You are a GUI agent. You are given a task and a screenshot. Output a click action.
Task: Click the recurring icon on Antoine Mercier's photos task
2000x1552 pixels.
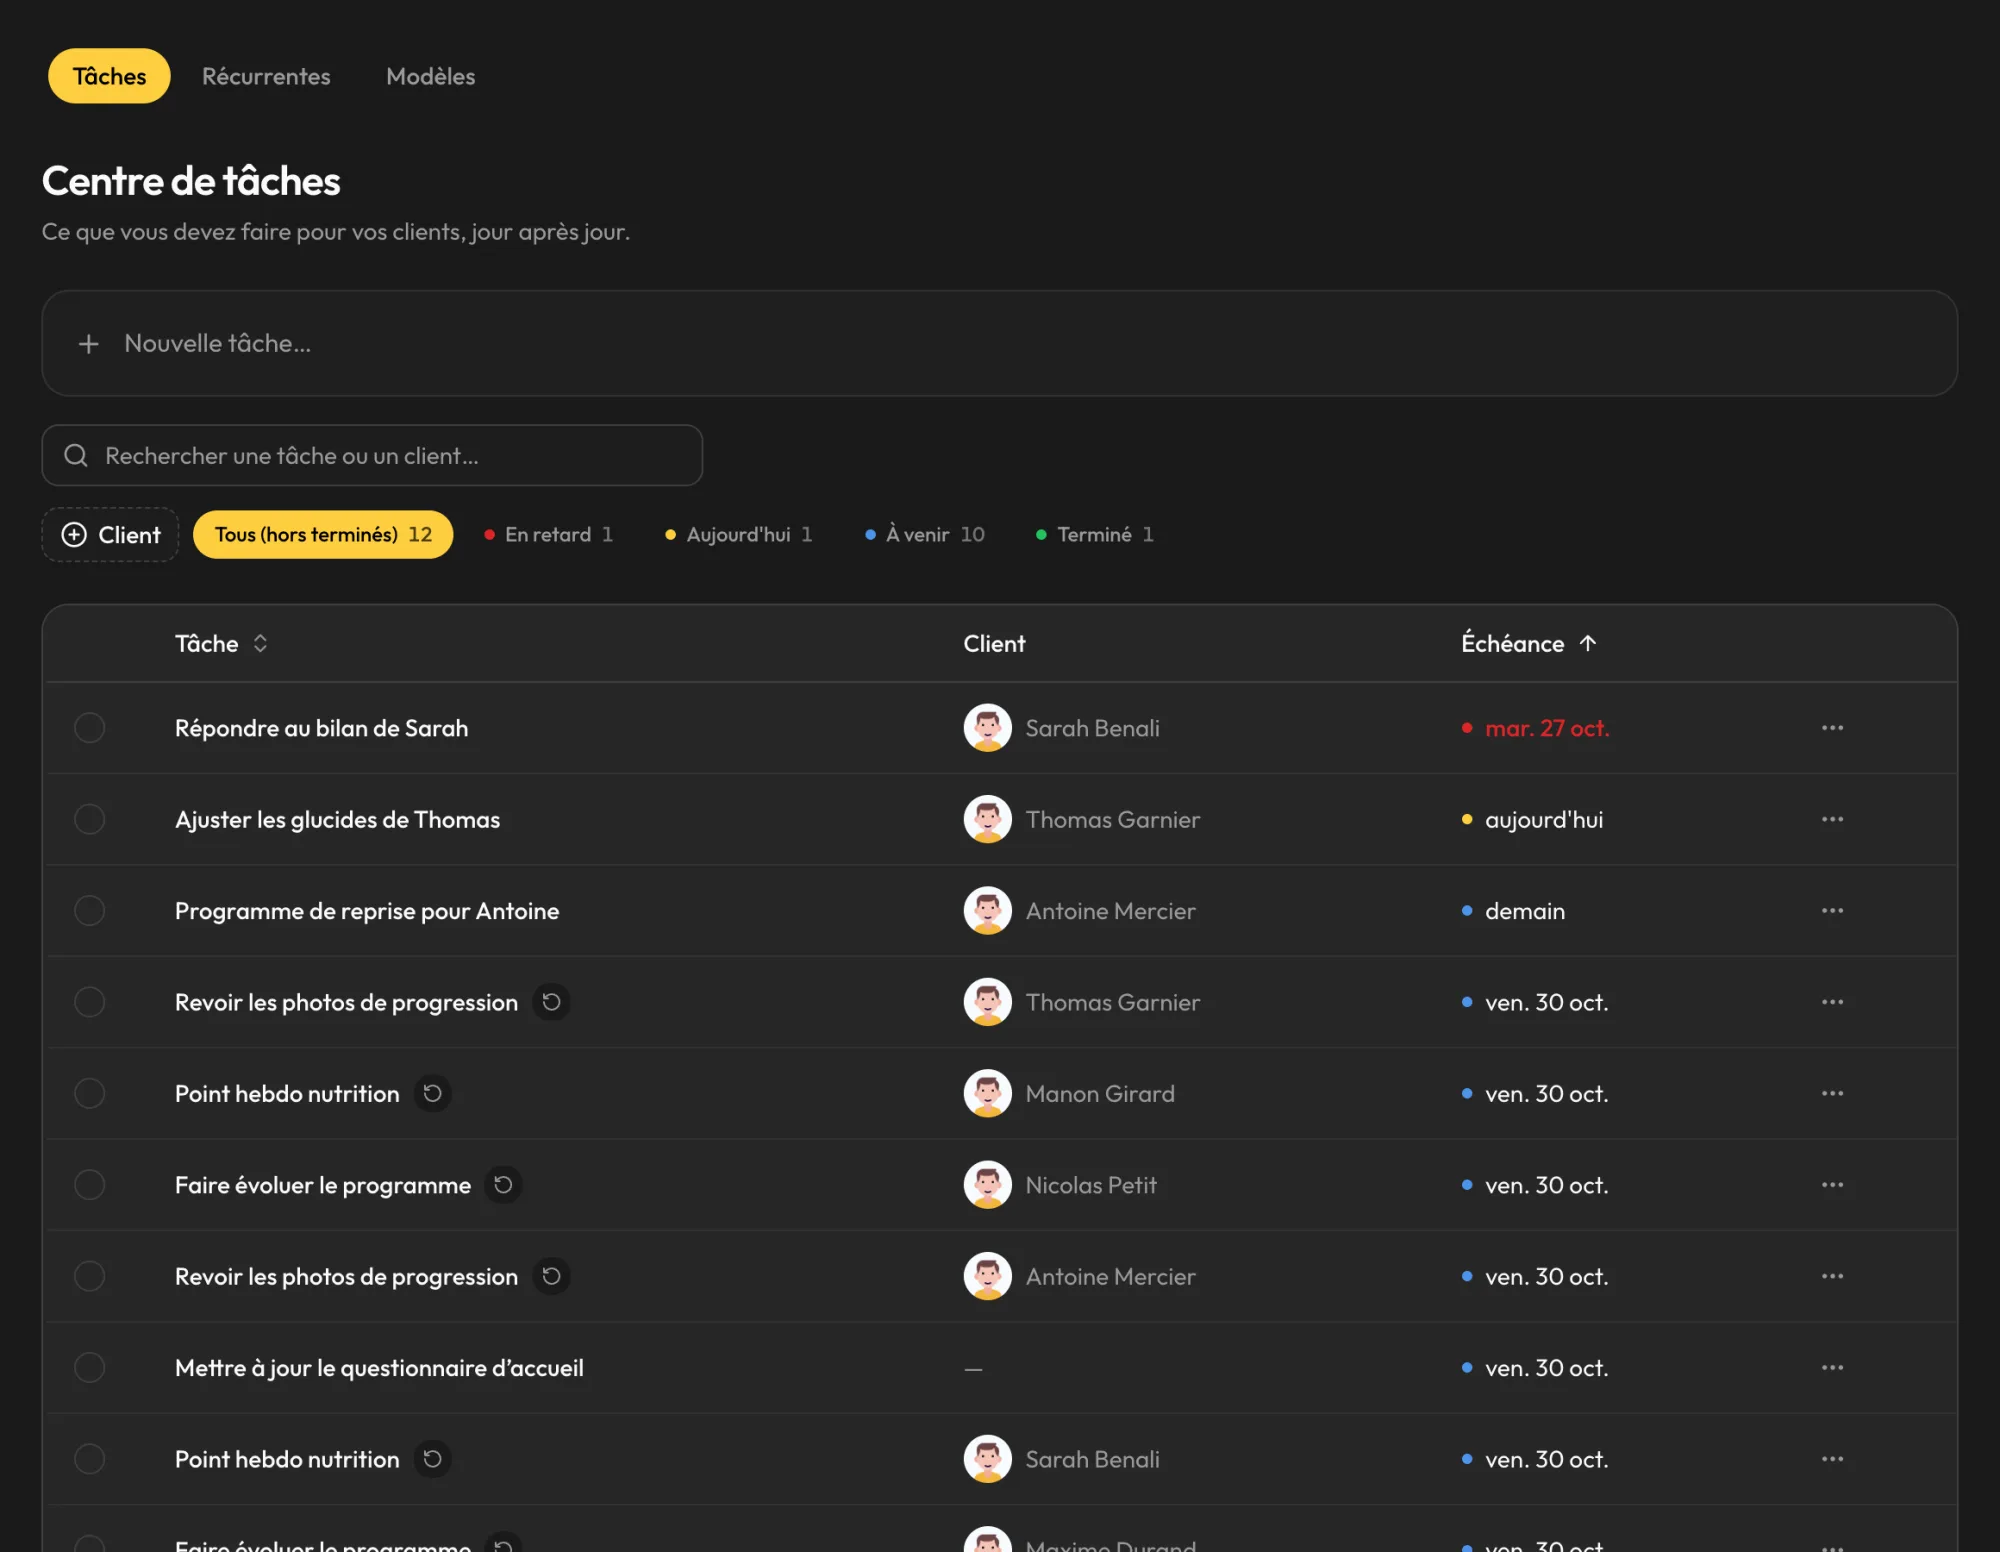[x=551, y=1276]
